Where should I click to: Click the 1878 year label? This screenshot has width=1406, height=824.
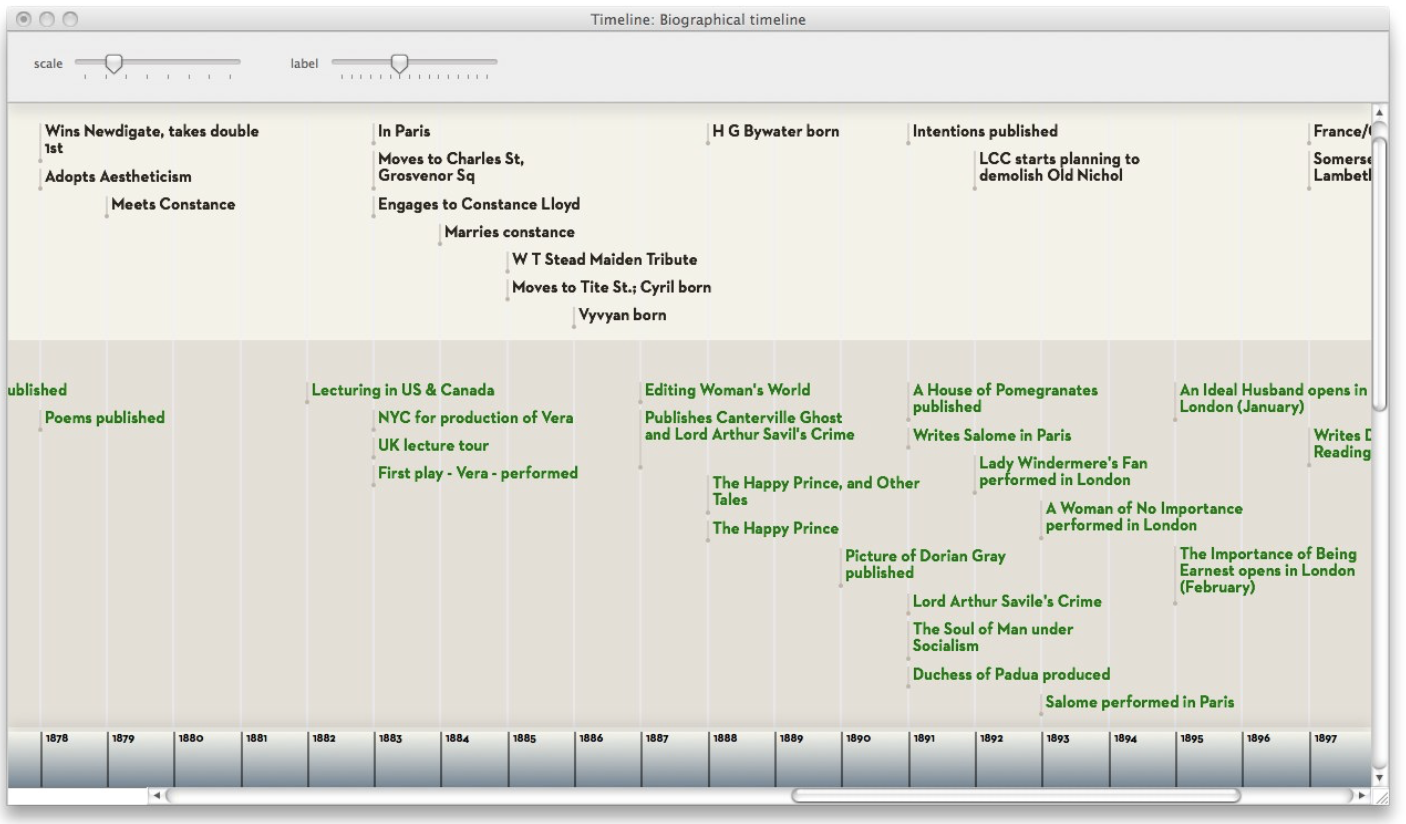tap(56, 739)
